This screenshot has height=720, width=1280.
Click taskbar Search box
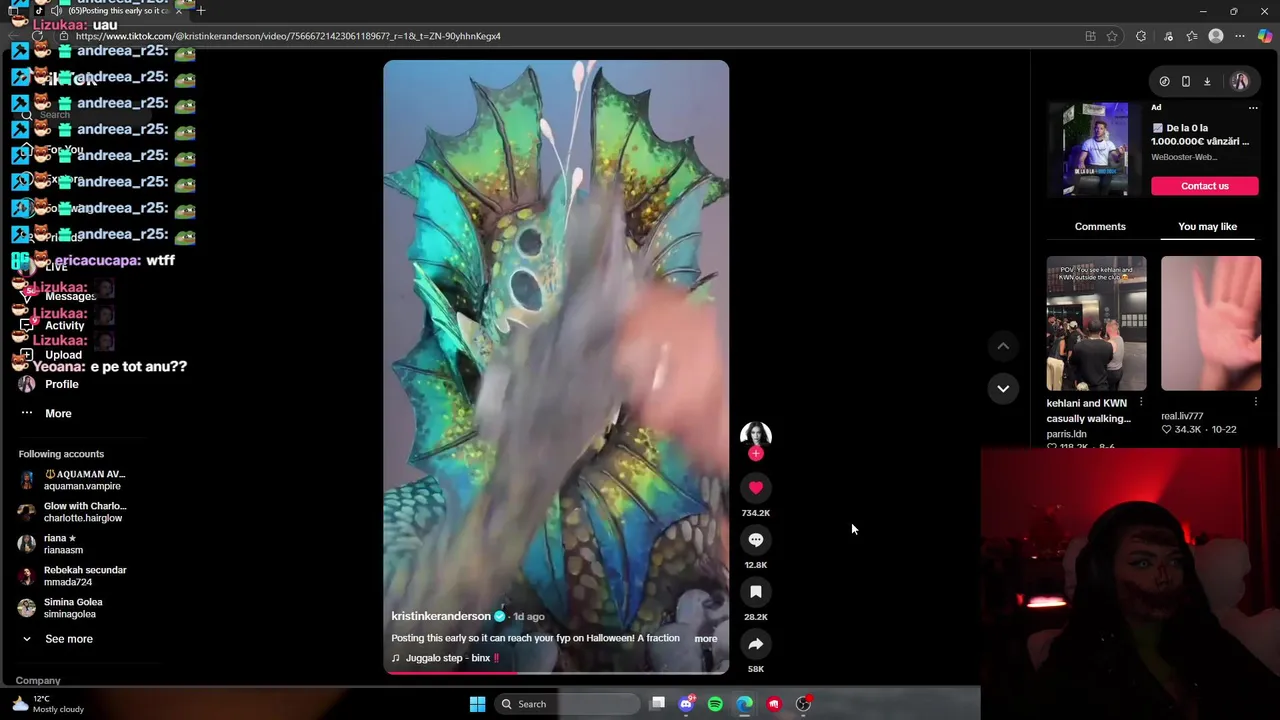coord(568,704)
